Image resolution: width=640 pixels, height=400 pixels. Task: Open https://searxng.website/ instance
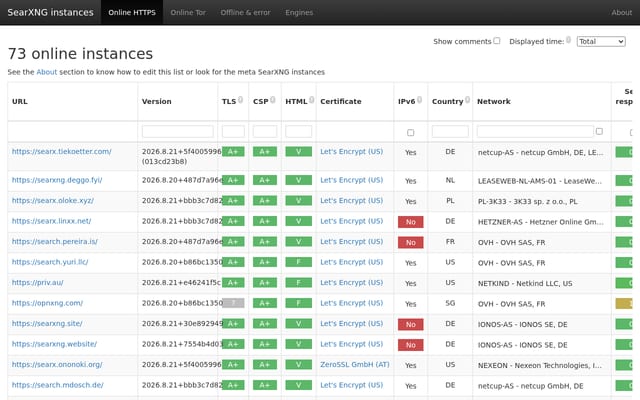[x=54, y=344]
